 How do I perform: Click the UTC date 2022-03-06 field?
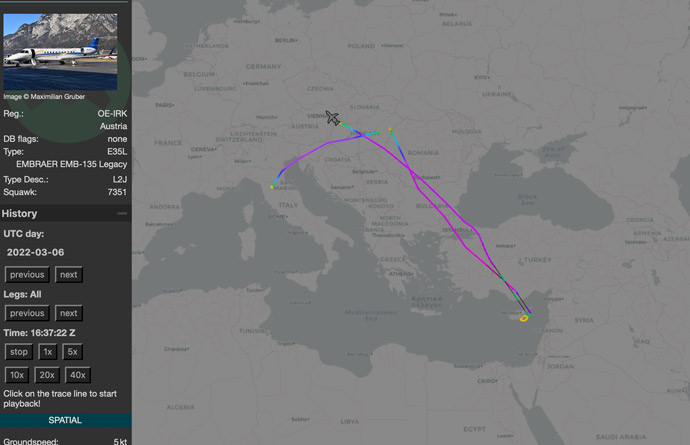[x=36, y=253]
